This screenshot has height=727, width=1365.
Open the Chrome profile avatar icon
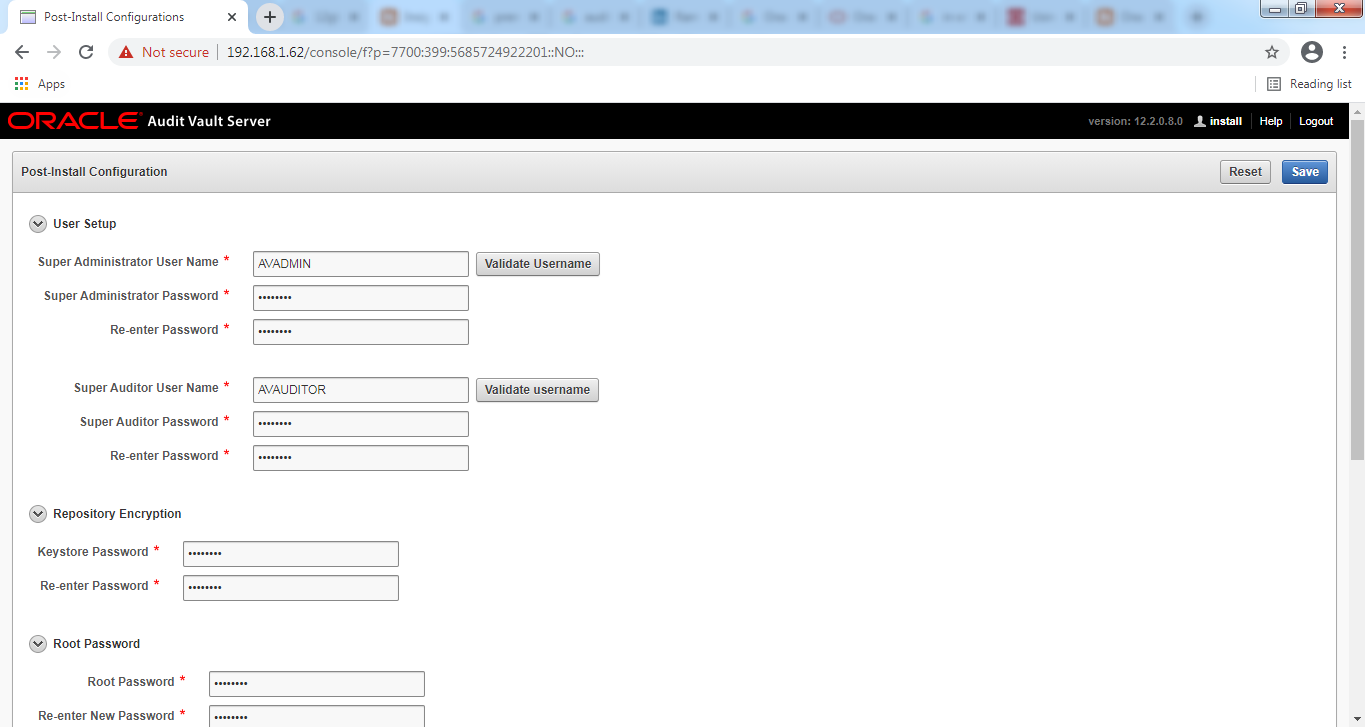[1312, 52]
